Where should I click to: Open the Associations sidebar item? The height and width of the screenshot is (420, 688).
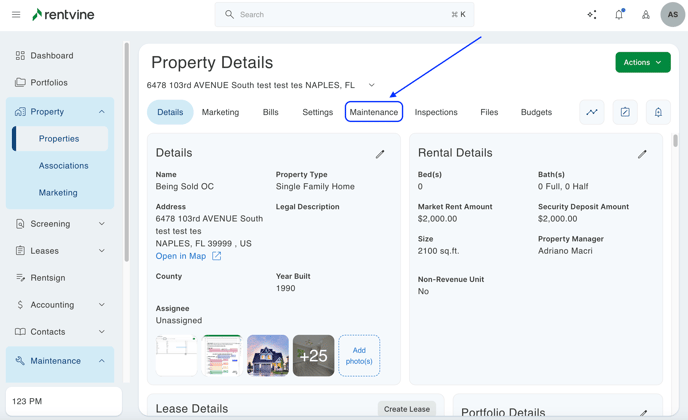point(64,166)
